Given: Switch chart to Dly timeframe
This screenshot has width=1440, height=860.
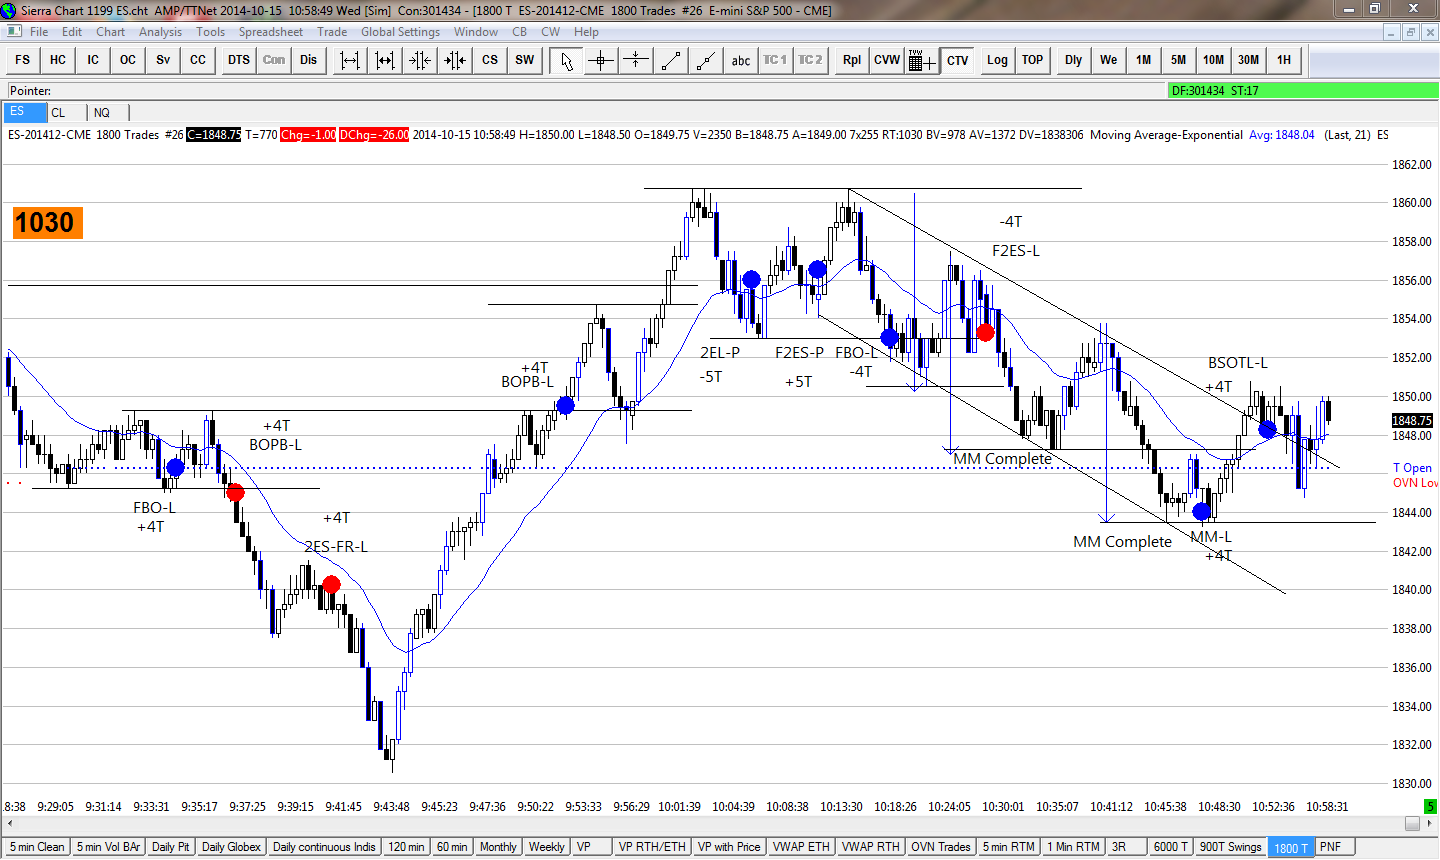Looking at the screenshot, I should tap(1074, 60).
